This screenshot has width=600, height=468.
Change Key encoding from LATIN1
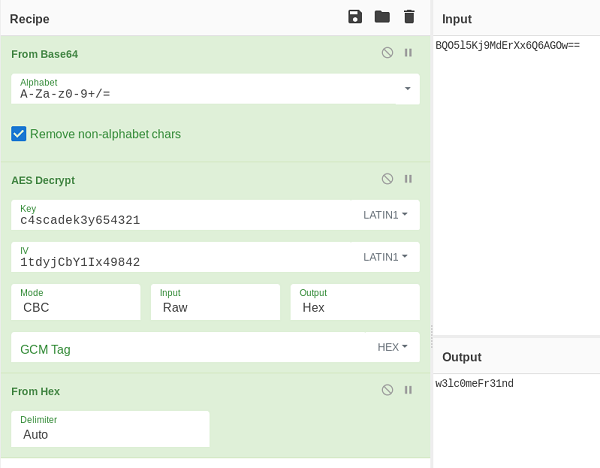click(385, 215)
